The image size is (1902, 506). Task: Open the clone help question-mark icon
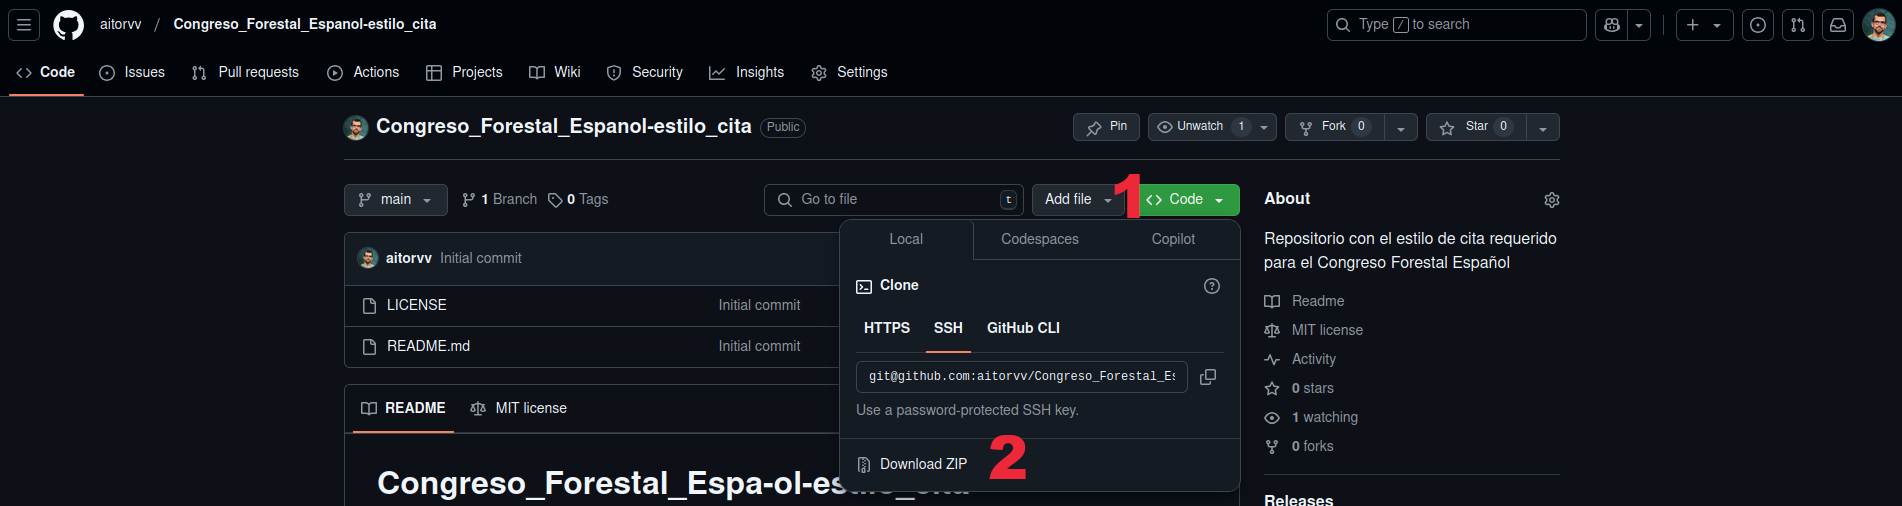(1212, 286)
